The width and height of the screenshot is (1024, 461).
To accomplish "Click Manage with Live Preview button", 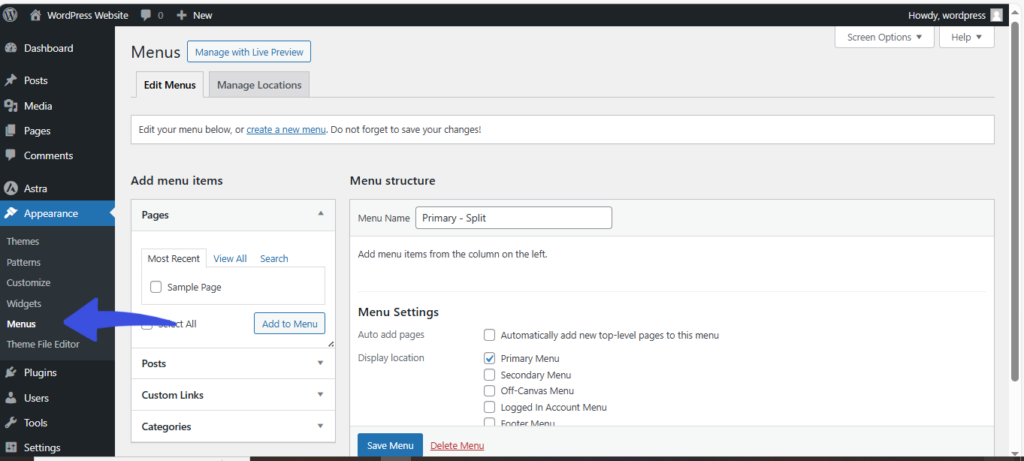I will point(249,52).
